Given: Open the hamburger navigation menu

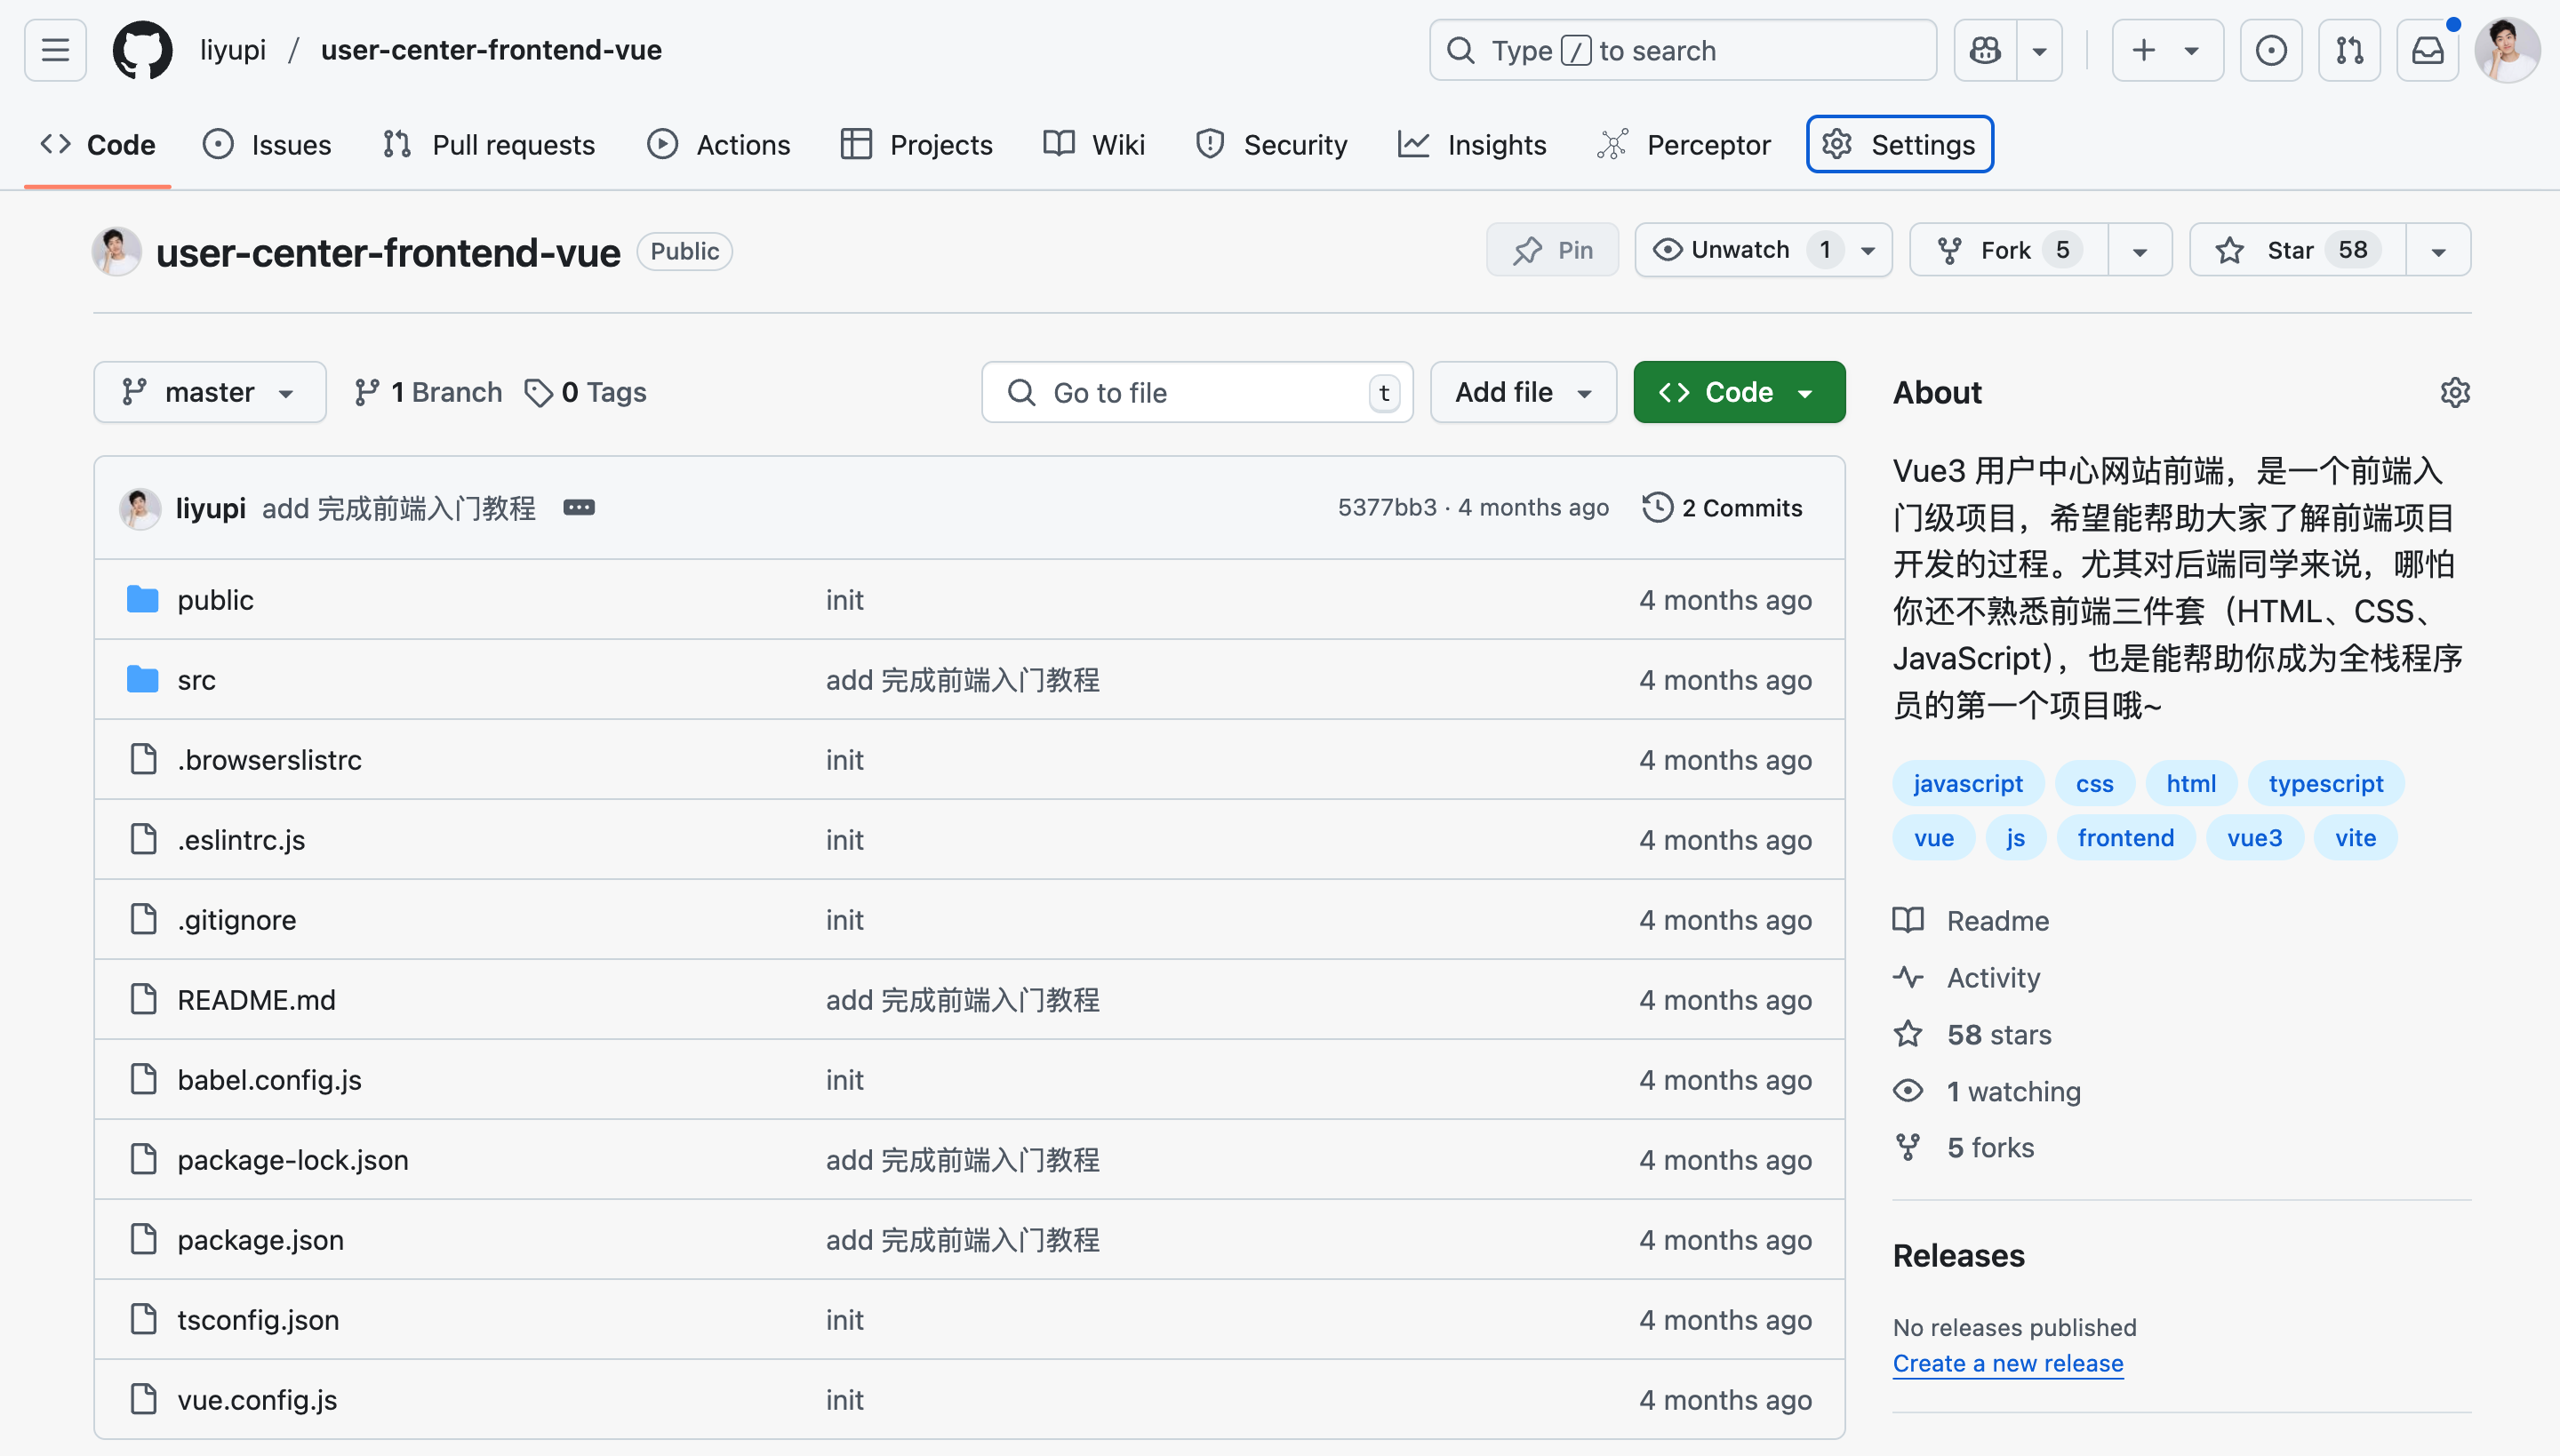Looking at the screenshot, I should coord(55,50).
